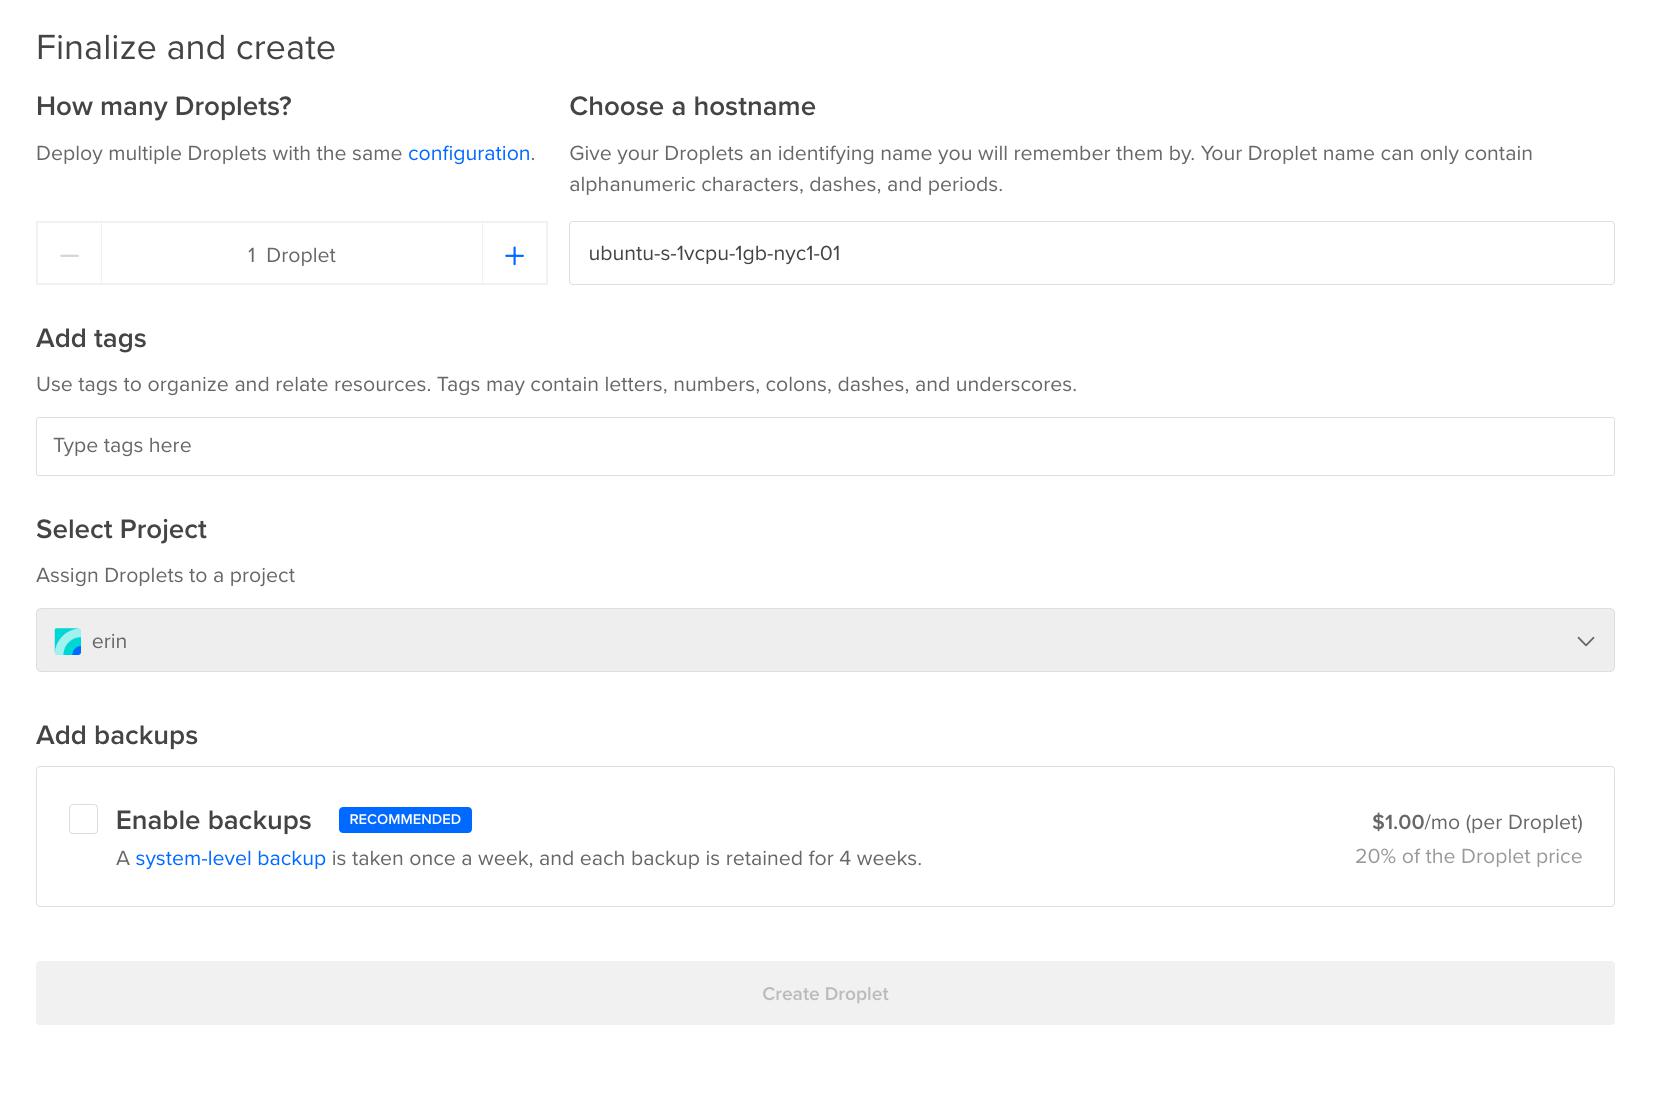1678x1106 pixels.
Task: Click the Finalize and create heading
Action: [186, 46]
